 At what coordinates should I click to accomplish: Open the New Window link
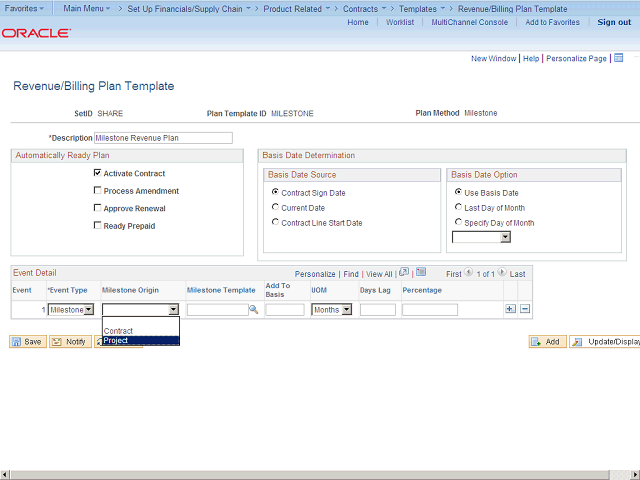click(493, 58)
